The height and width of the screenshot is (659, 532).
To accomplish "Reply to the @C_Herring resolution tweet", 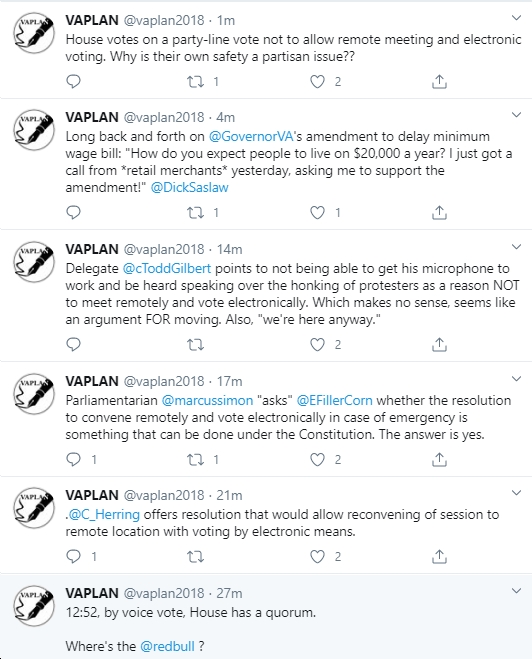I will tap(74, 556).
